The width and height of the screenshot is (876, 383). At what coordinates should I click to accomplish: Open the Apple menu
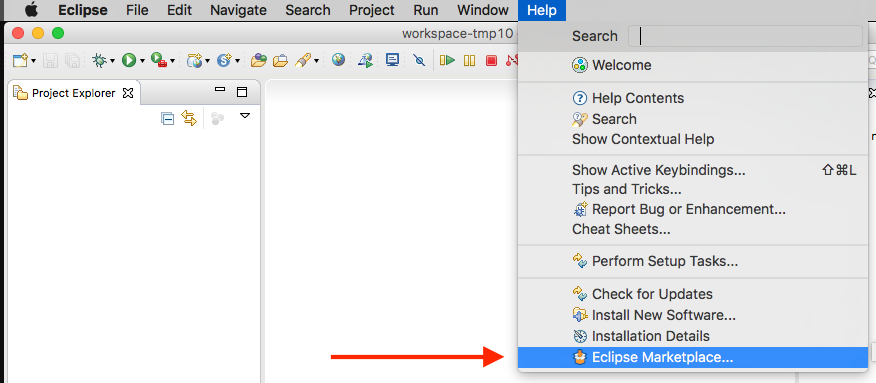click(x=31, y=10)
